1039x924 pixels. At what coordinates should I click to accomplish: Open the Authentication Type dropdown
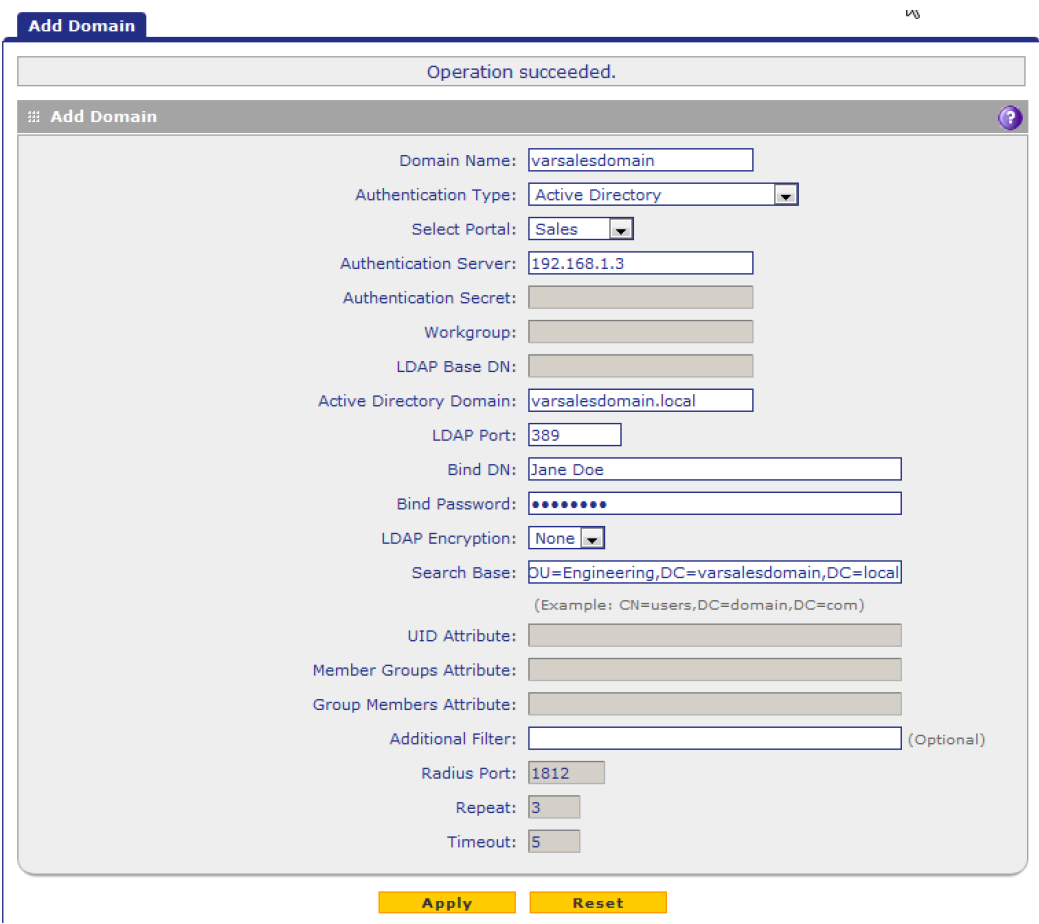[x=663, y=195]
